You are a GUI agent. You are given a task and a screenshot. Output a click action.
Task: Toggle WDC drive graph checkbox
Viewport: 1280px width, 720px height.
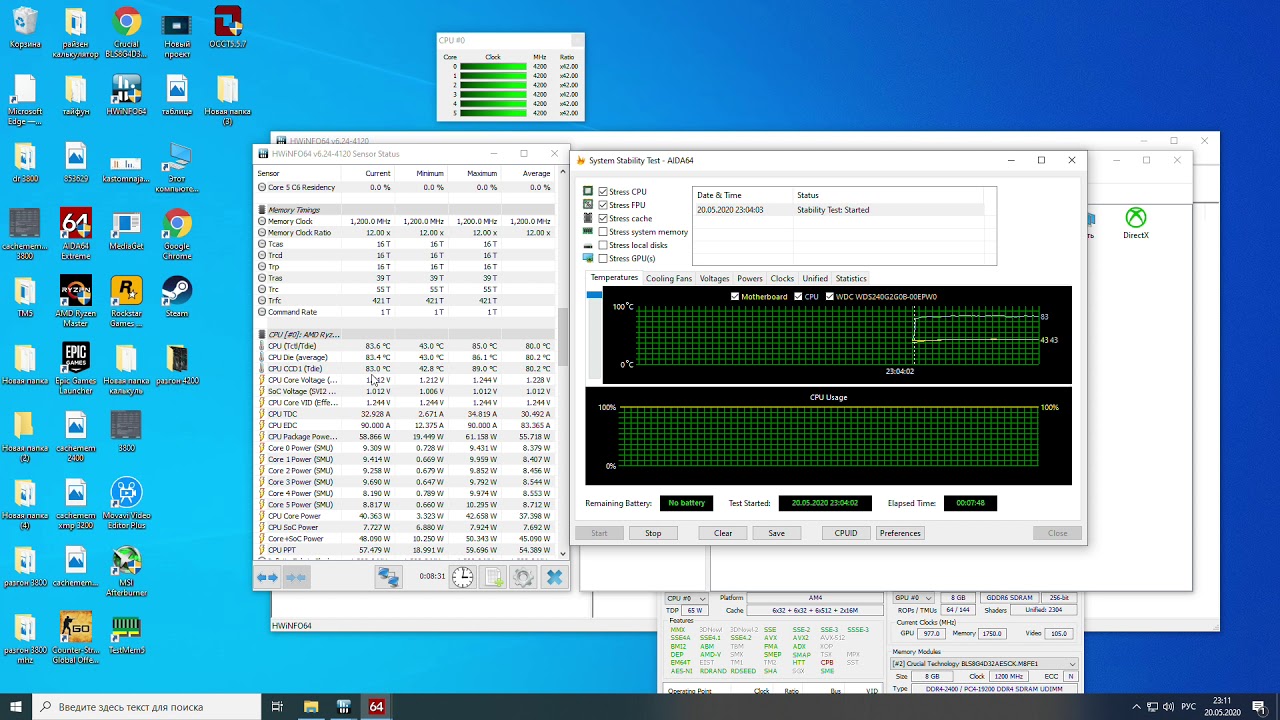829,296
